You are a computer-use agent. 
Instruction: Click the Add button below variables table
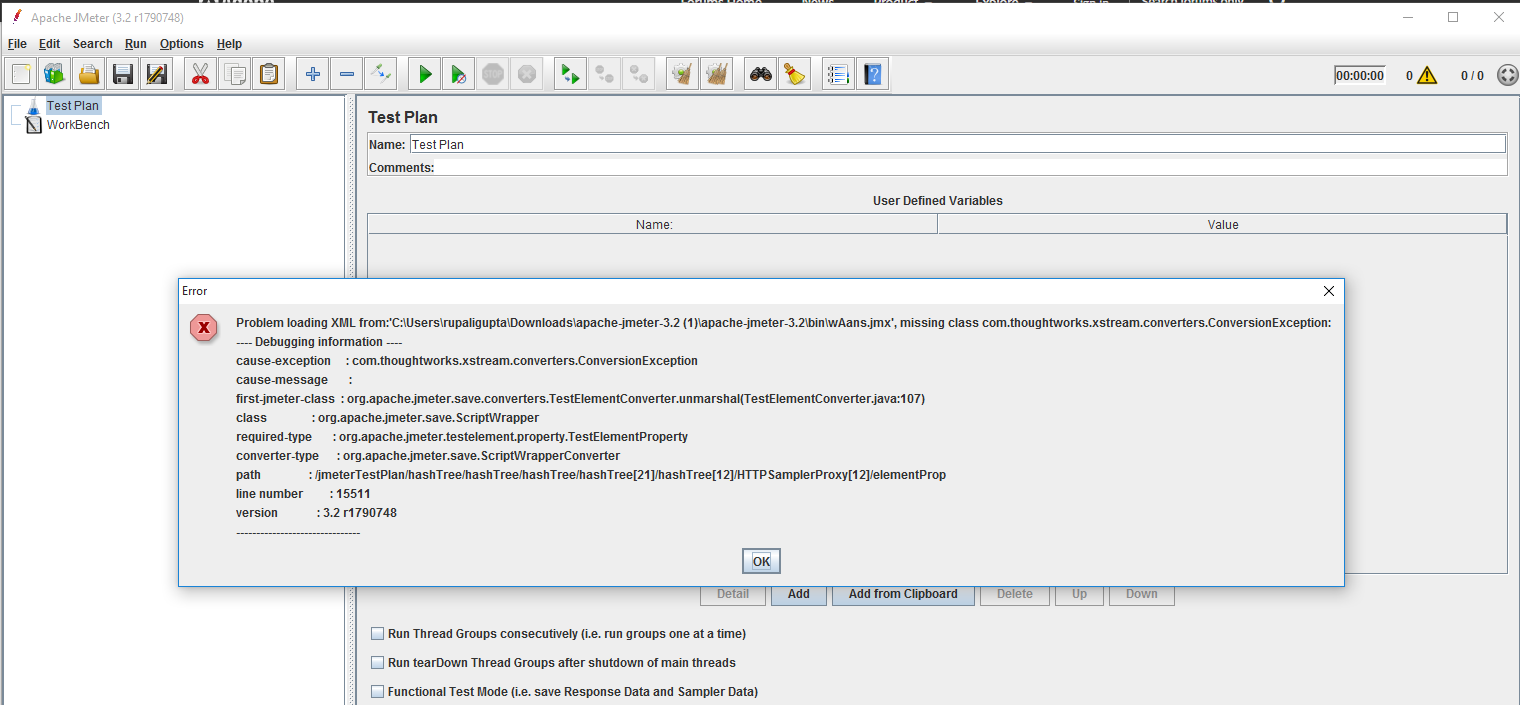(799, 594)
